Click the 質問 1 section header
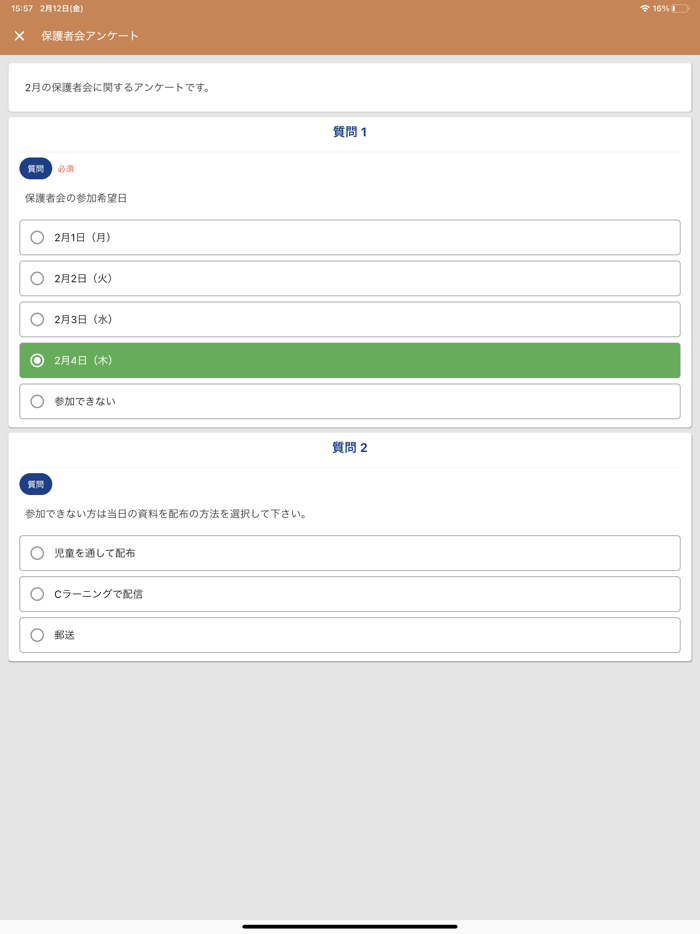The image size is (700, 934). pyautogui.click(x=350, y=130)
